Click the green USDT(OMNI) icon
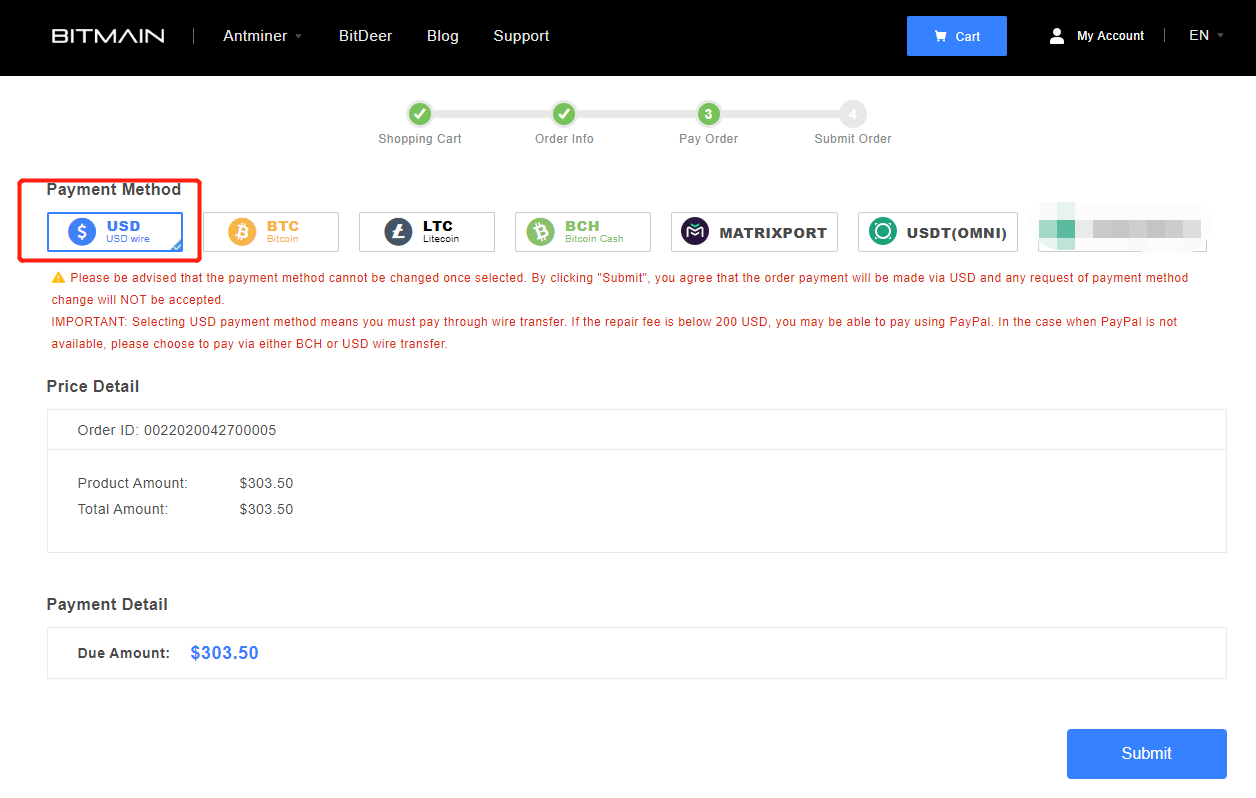The image size is (1256, 798). (883, 232)
